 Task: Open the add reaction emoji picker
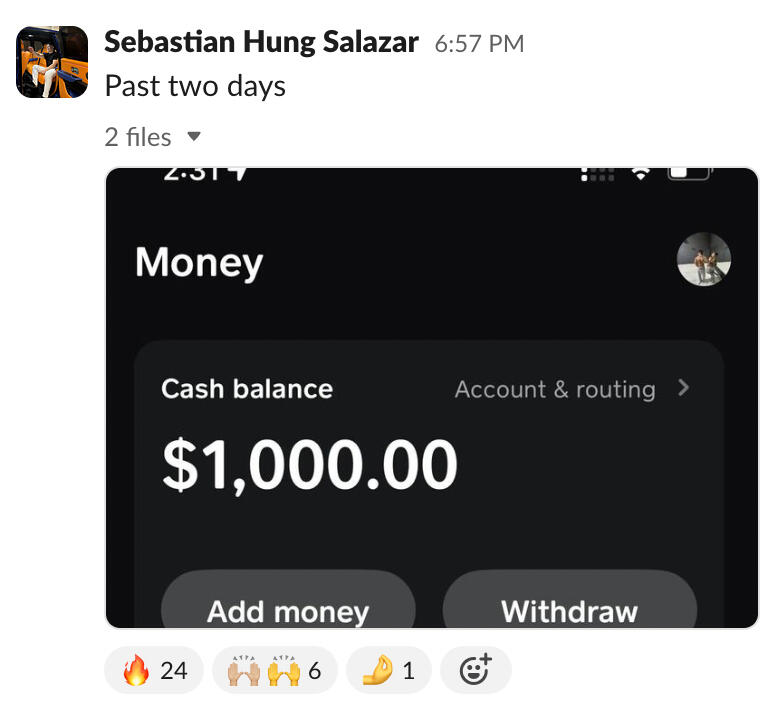(x=476, y=670)
